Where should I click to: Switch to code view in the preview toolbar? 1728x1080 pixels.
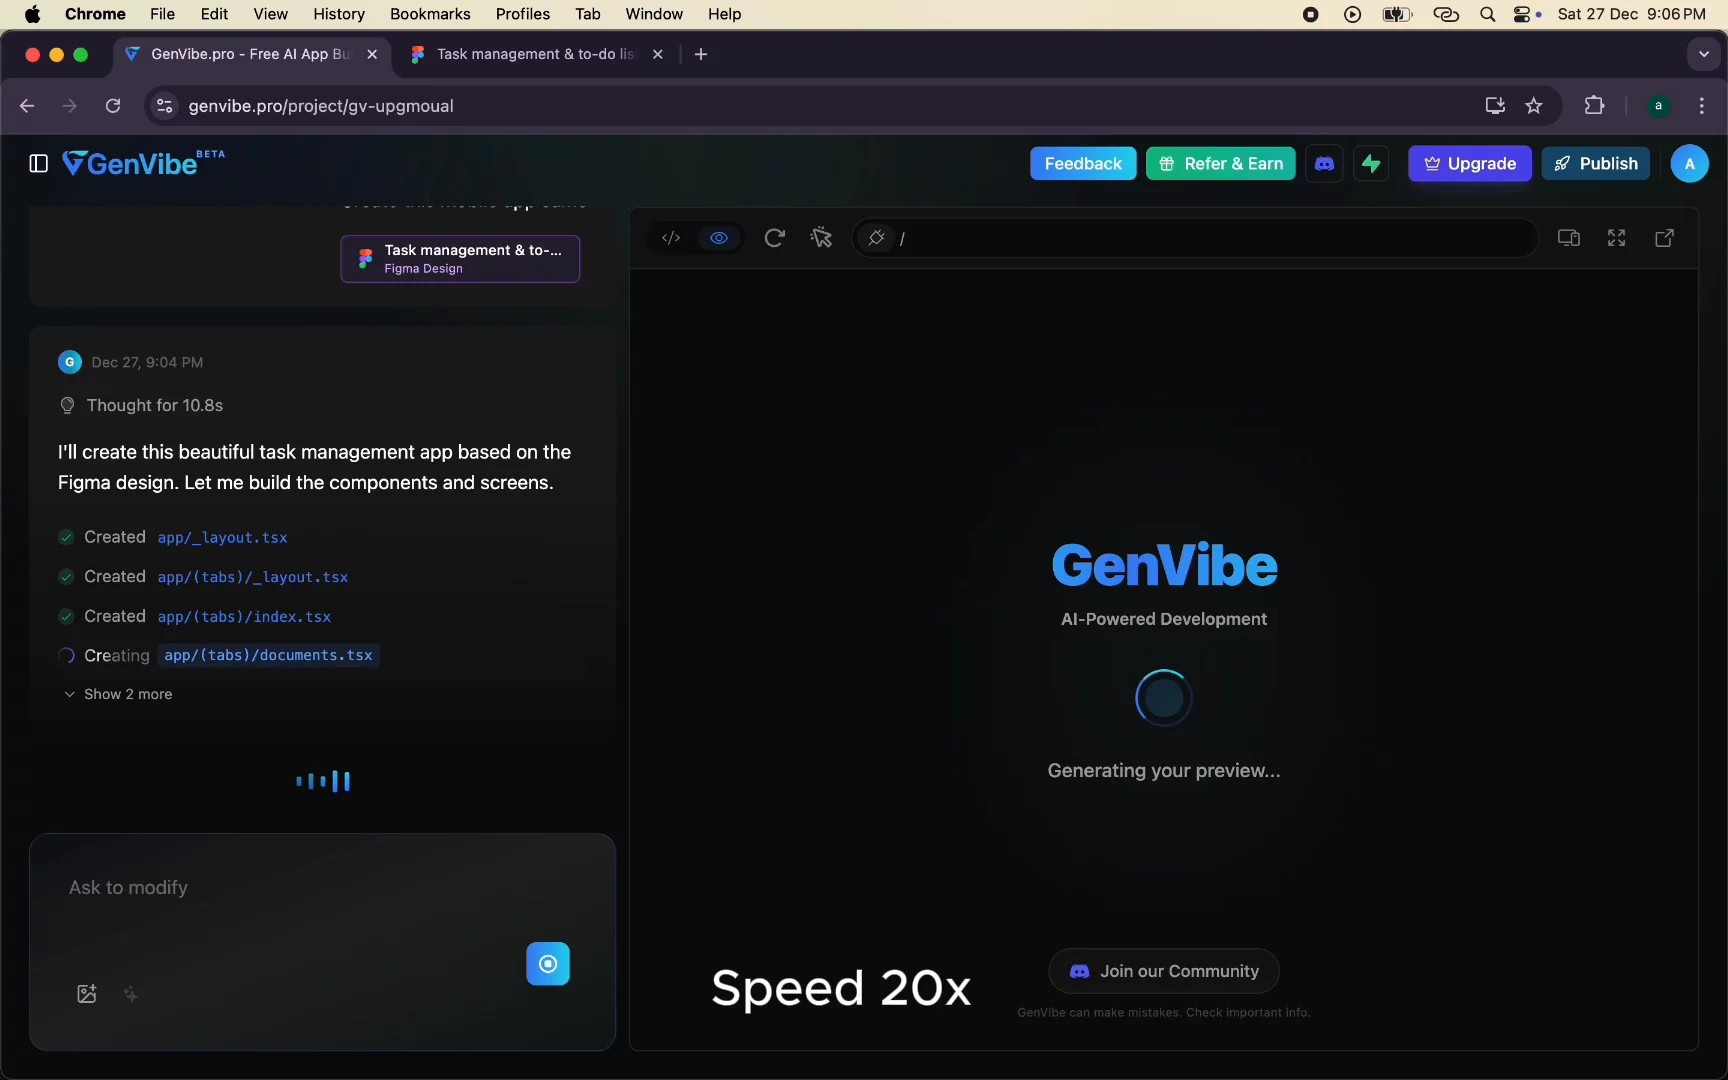pos(671,237)
